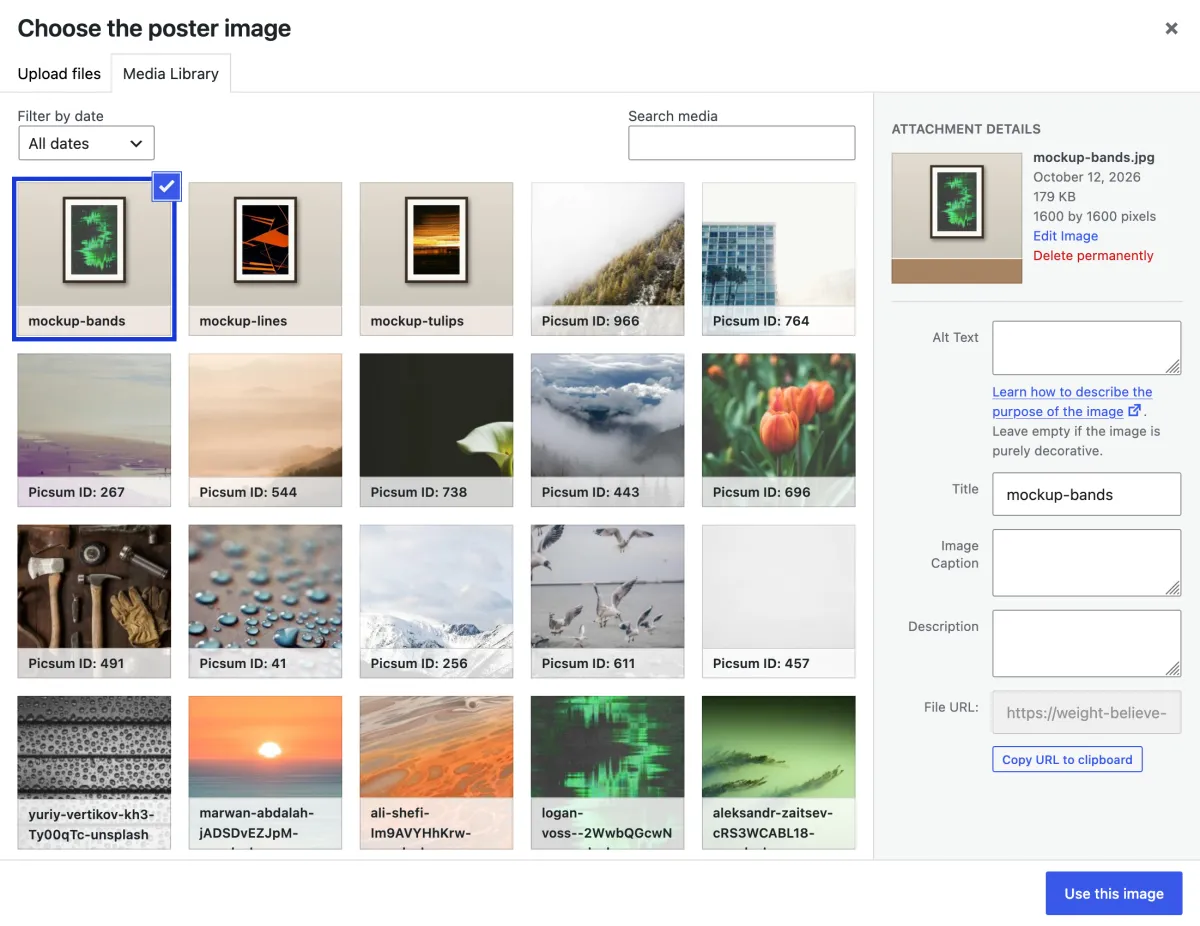Open the Filter by date dropdown
Image resolution: width=1200 pixels, height=926 pixels.
(x=86, y=143)
